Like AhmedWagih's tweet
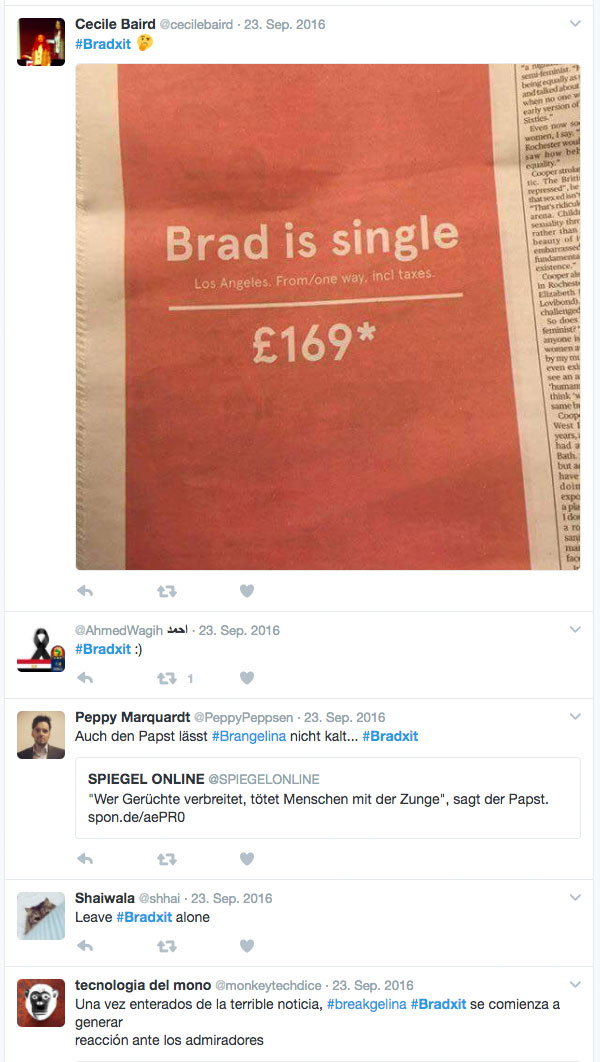 [x=247, y=678]
